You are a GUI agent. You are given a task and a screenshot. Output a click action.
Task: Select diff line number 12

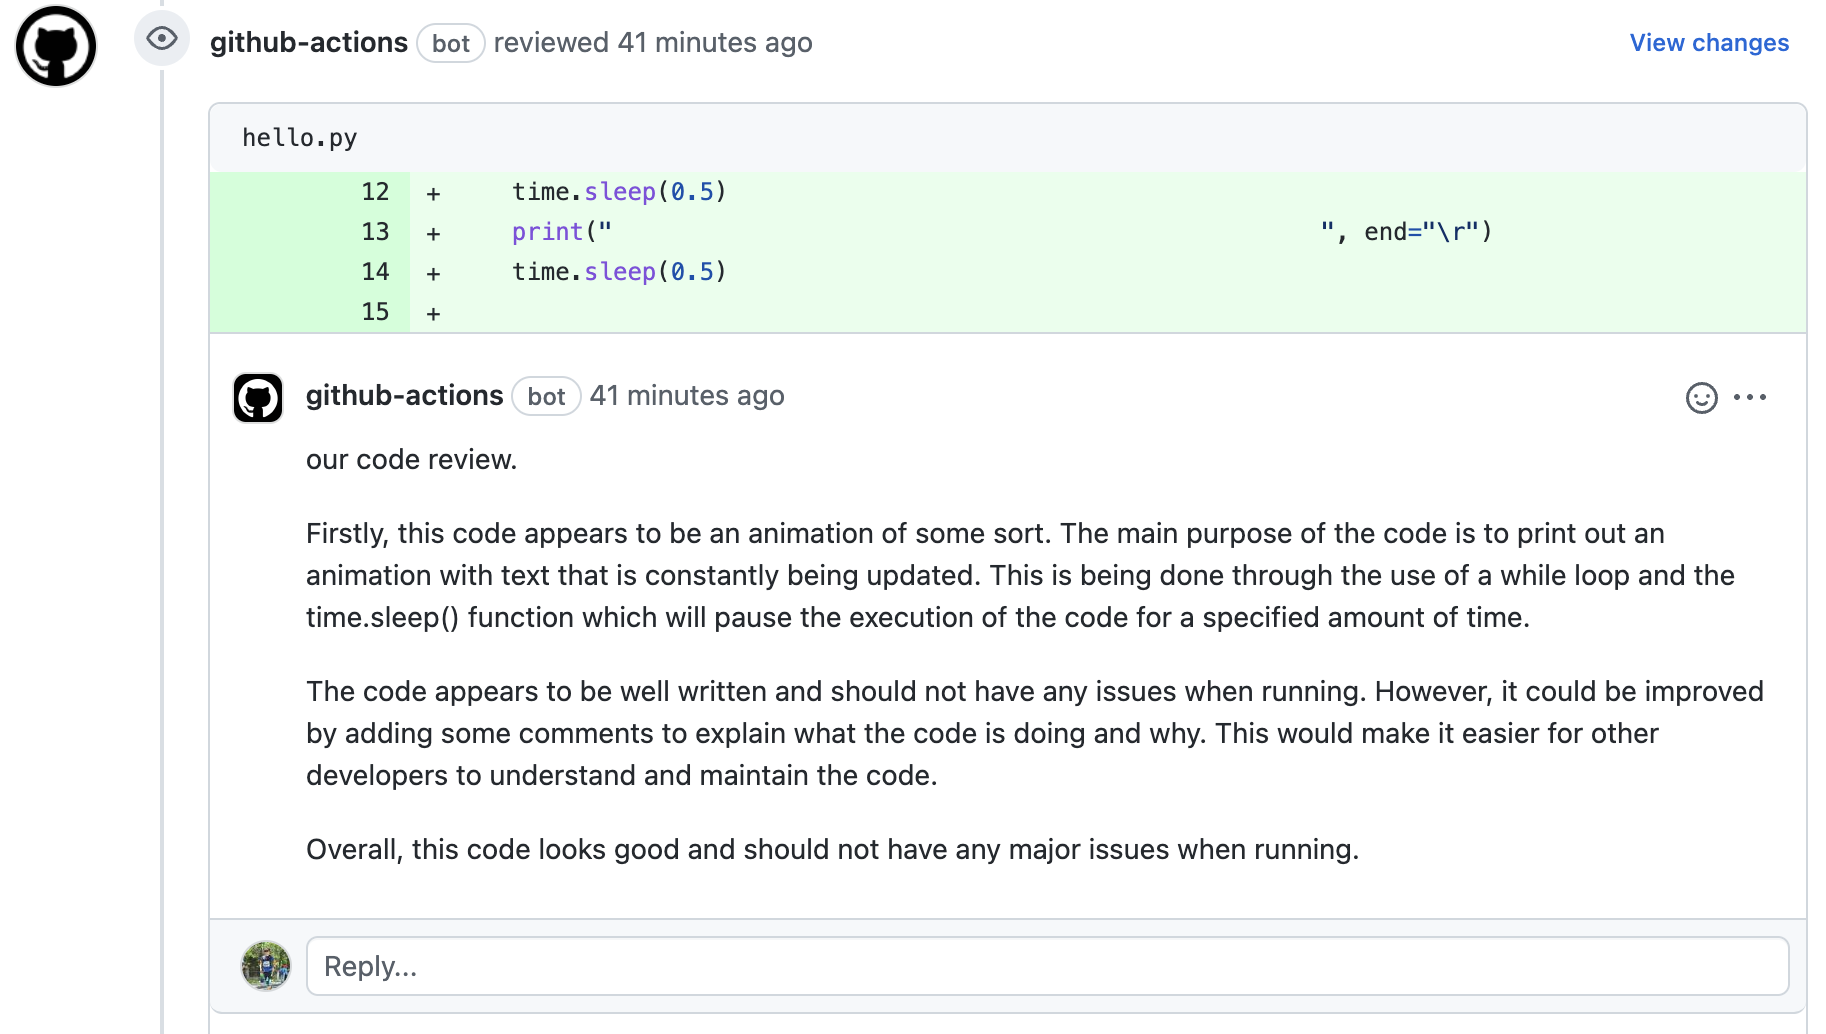[x=375, y=192]
